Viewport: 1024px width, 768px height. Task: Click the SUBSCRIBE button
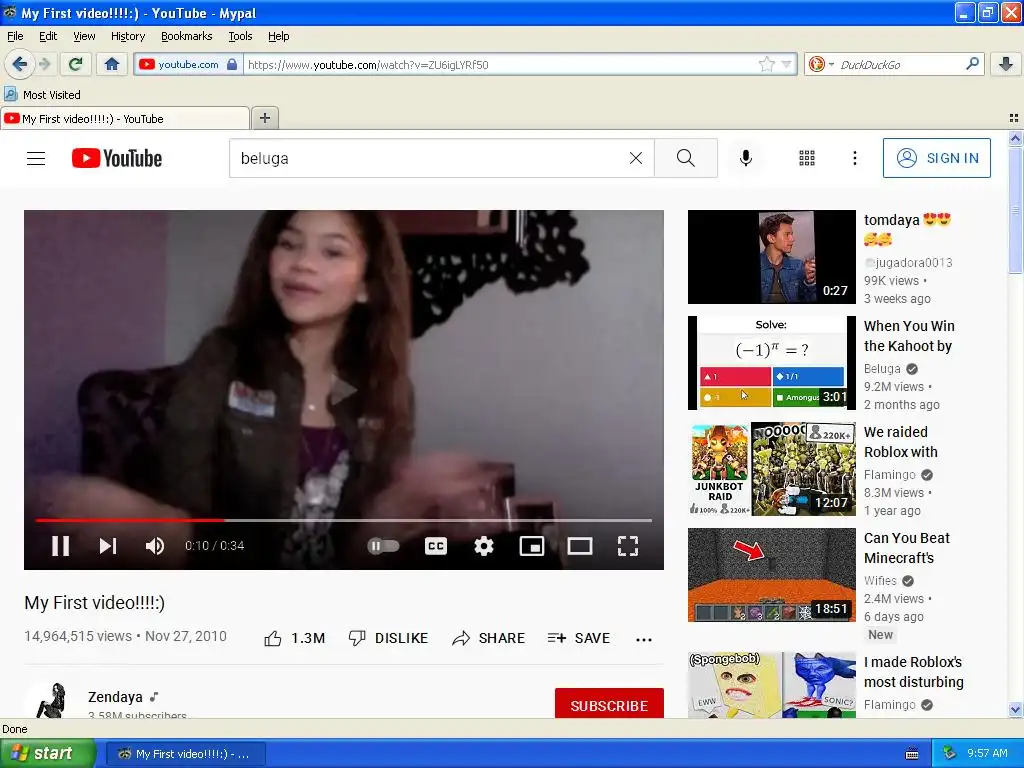coord(609,703)
